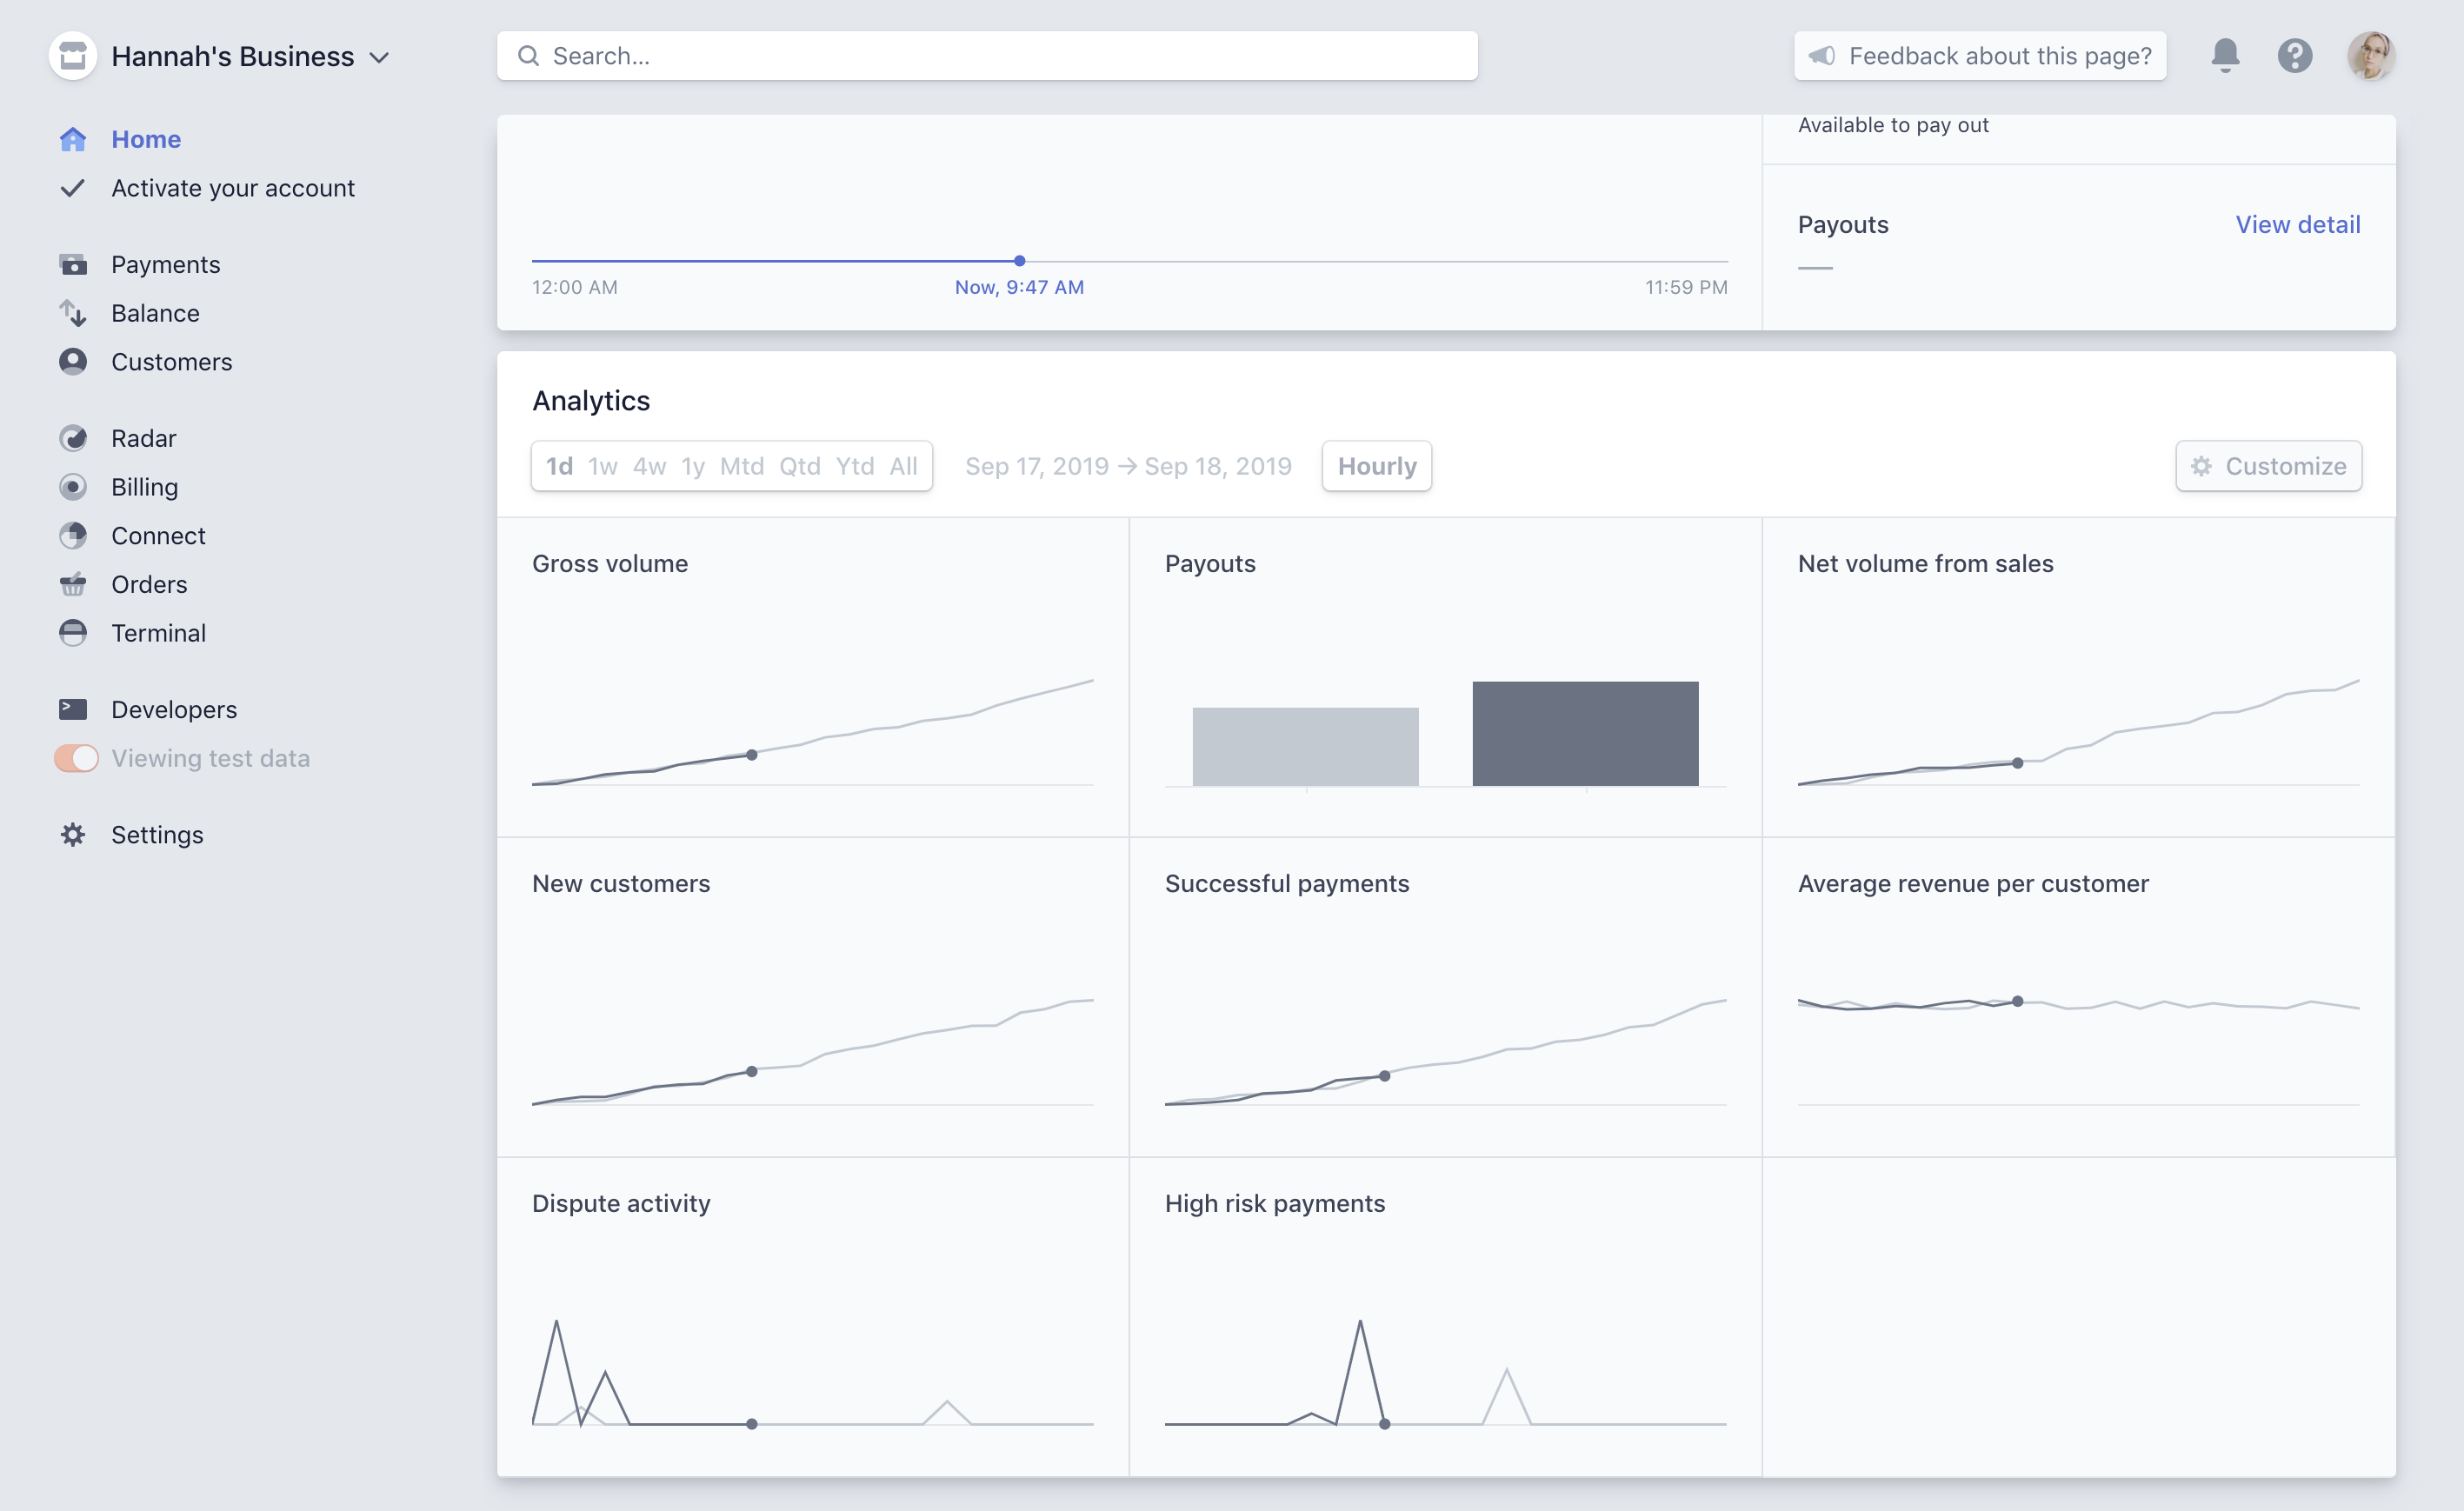Screen dimensions: 2464x1511
Task: Open Customers page from sidebar
Action: pos(171,362)
